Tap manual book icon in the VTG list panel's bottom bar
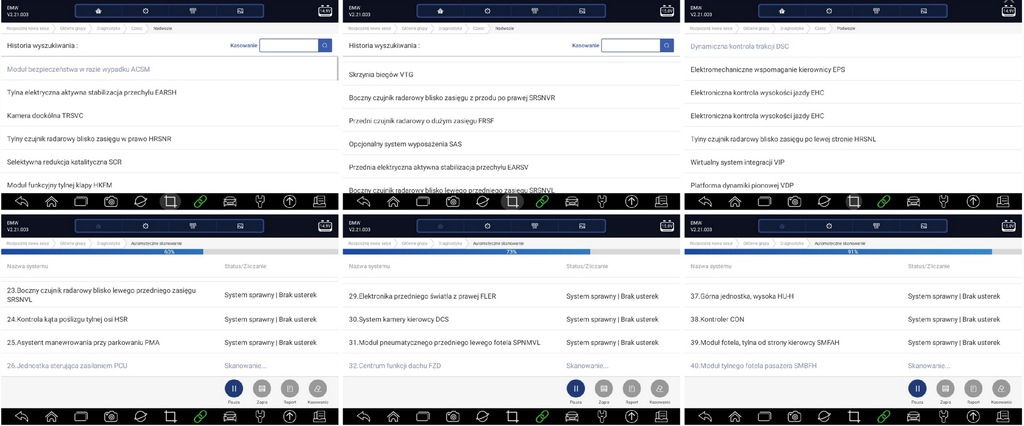Screen dimensions: 1024x426 (662, 201)
